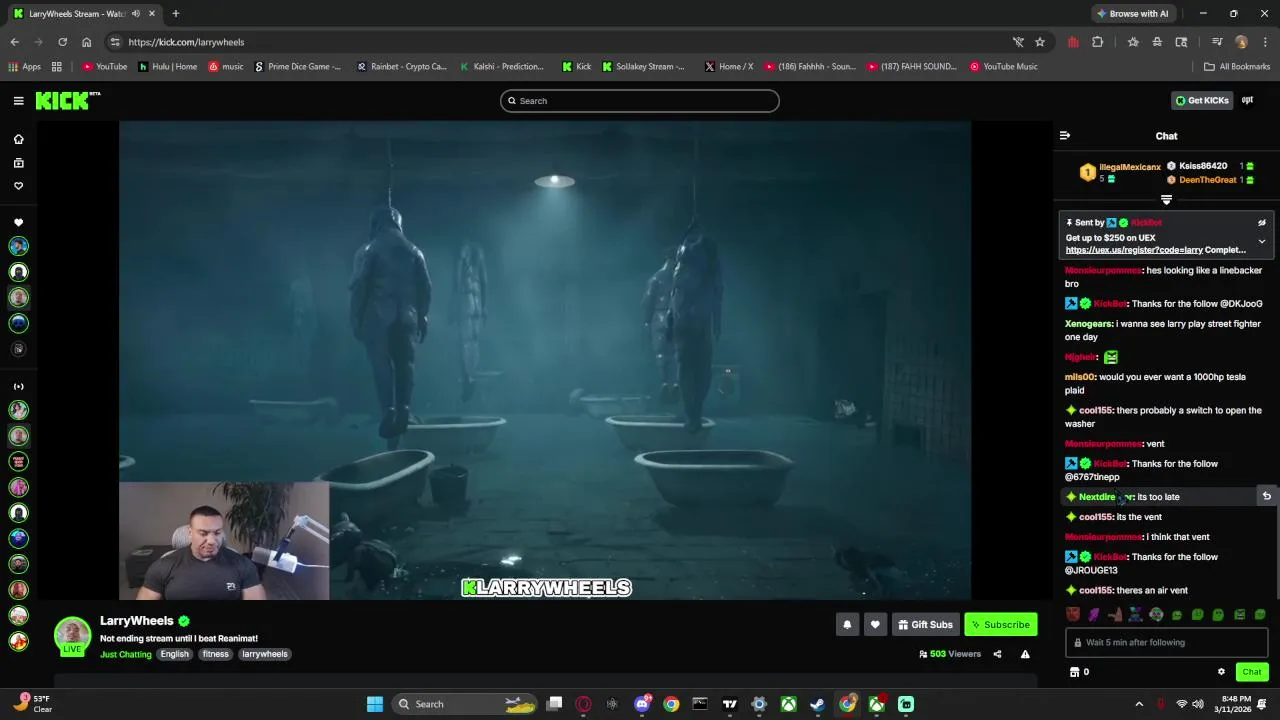
Task: Go to Kick home via sidebar house icon
Action: click(18, 139)
